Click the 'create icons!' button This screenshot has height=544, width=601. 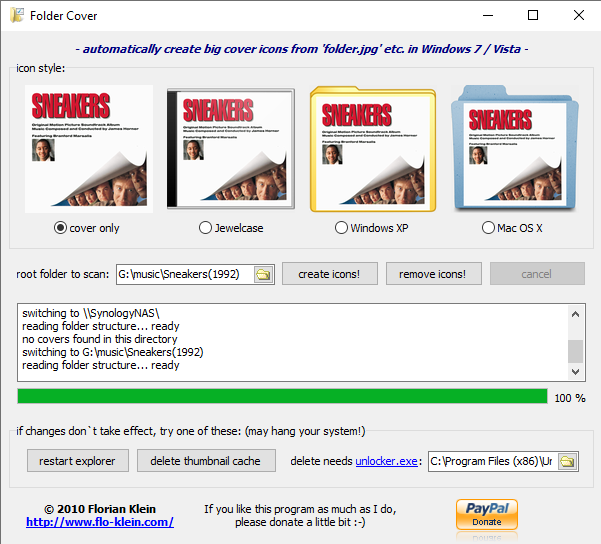click(330, 274)
